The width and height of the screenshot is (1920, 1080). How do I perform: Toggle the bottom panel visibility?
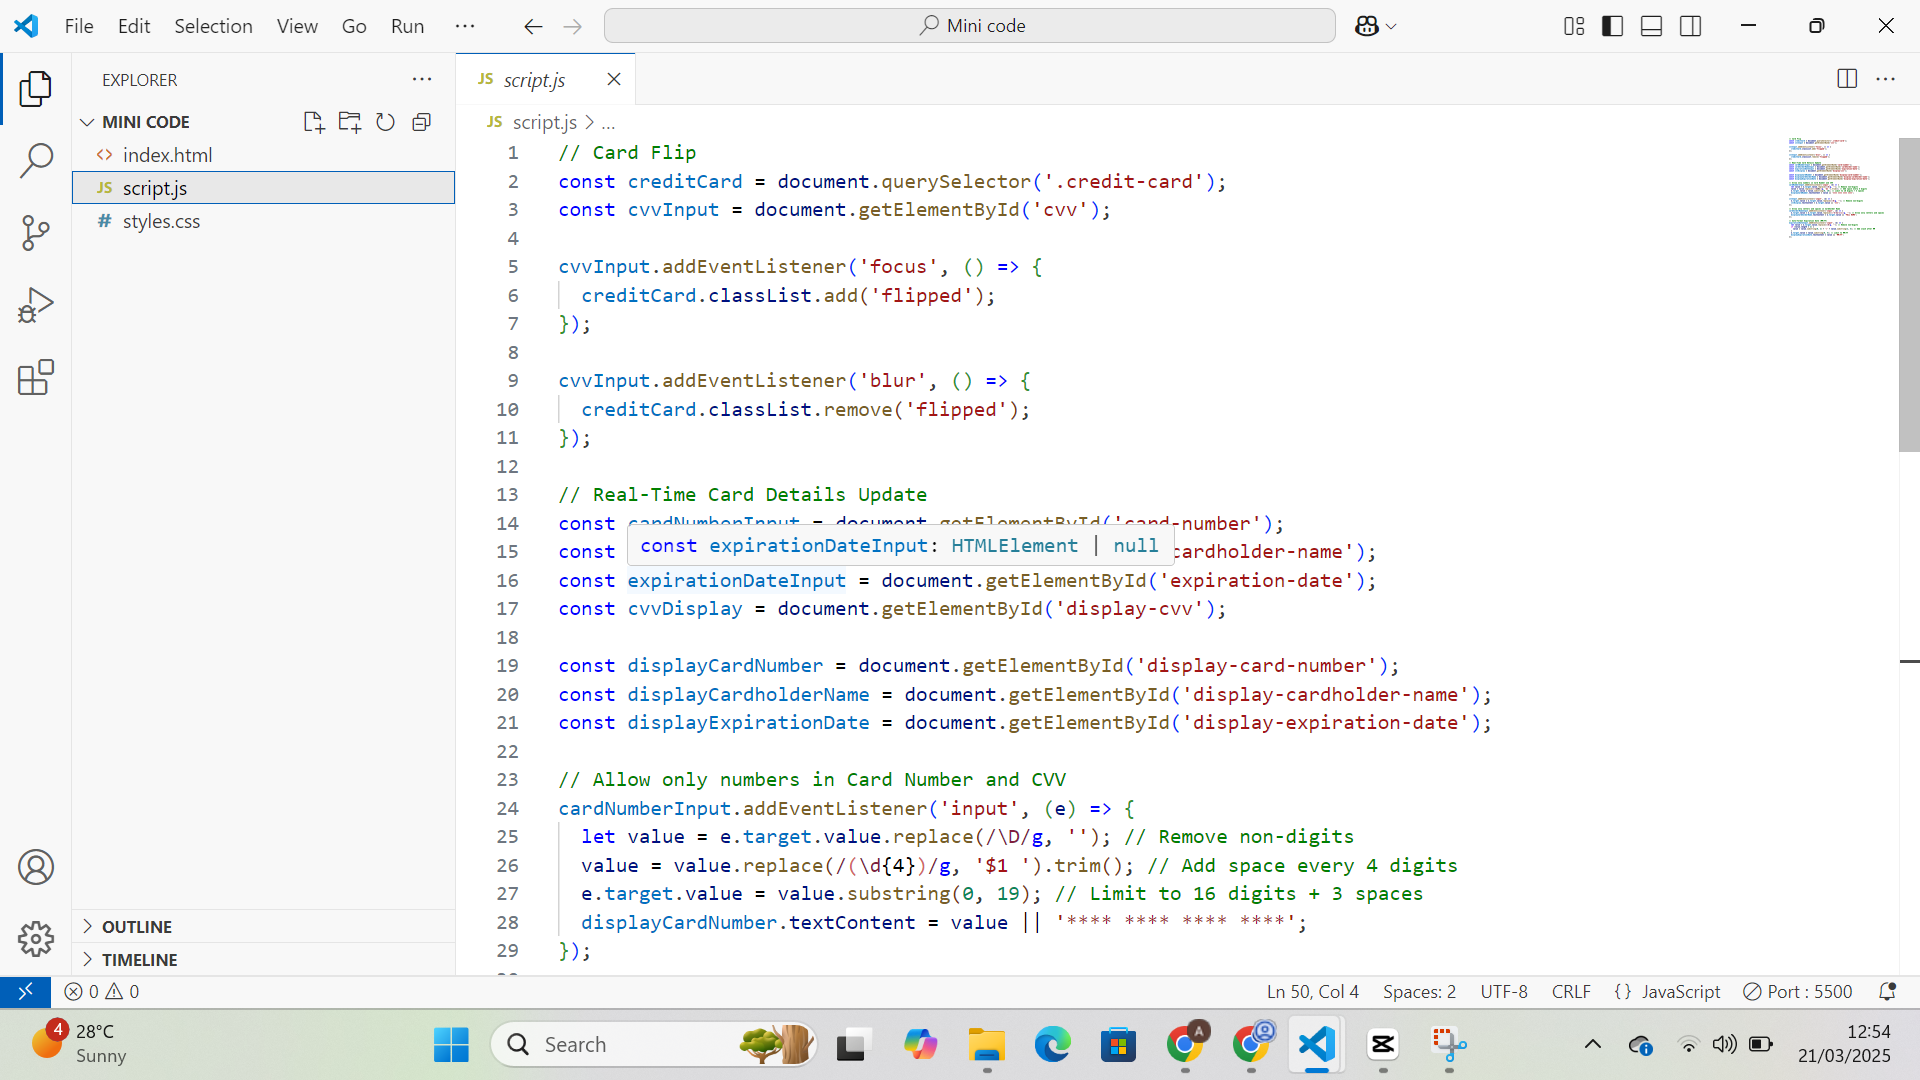(x=1651, y=26)
